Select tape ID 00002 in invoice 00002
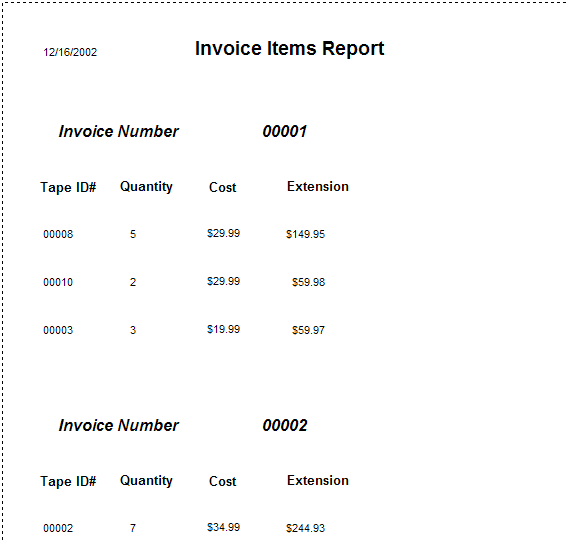 point(58,528)
